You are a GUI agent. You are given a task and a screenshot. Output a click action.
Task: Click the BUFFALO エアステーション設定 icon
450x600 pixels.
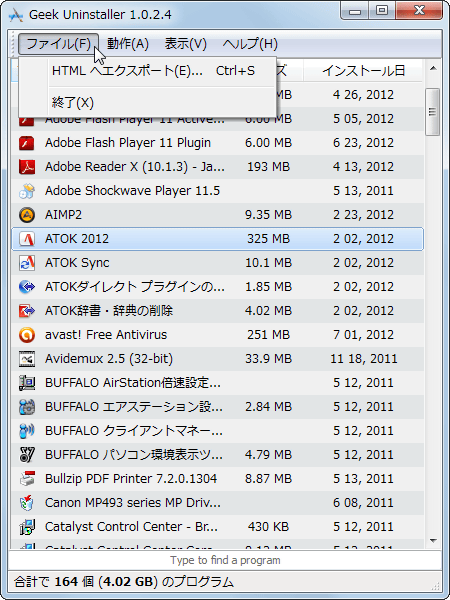27,407
